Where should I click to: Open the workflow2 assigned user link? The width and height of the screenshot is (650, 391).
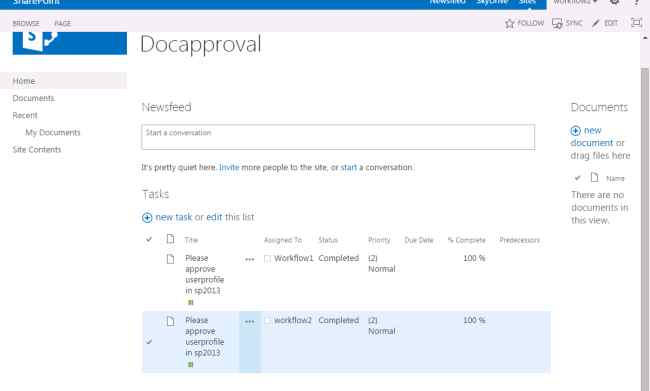coord(293,321)
